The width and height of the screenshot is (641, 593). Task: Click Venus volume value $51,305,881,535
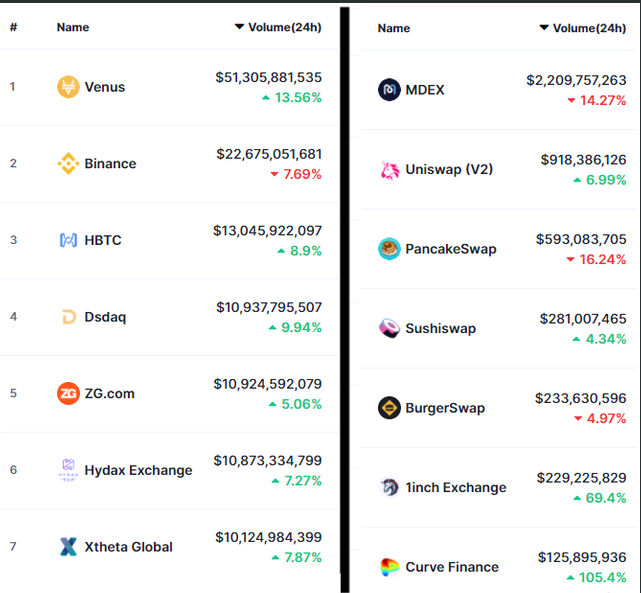(x=269, y=77)
